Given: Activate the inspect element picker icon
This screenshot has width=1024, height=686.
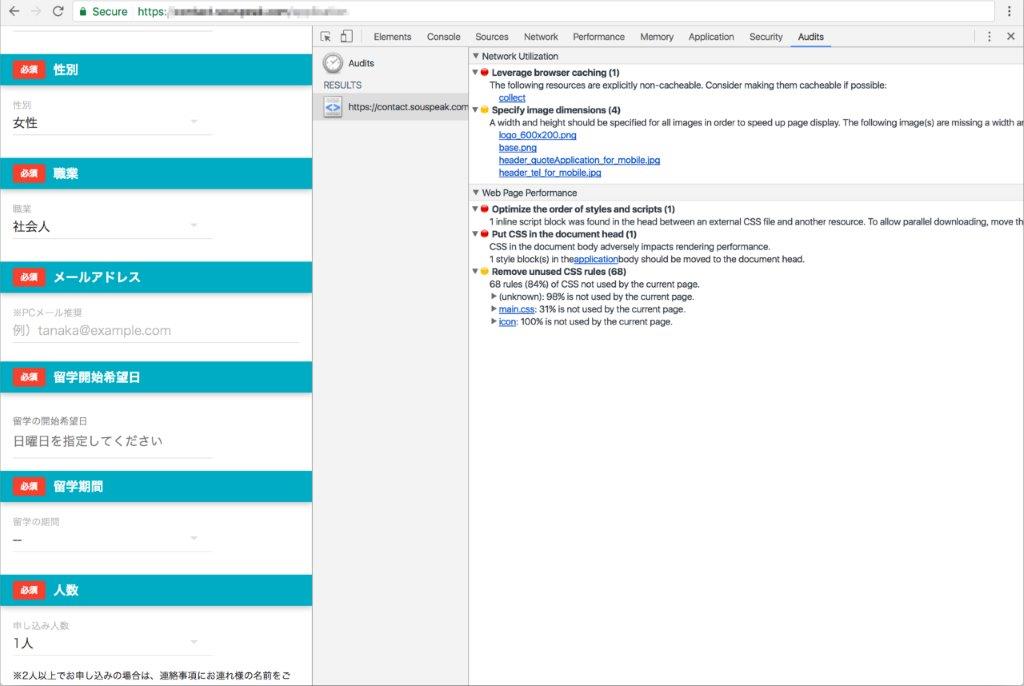Looking at the screenshot, I should tap(325, 37).
